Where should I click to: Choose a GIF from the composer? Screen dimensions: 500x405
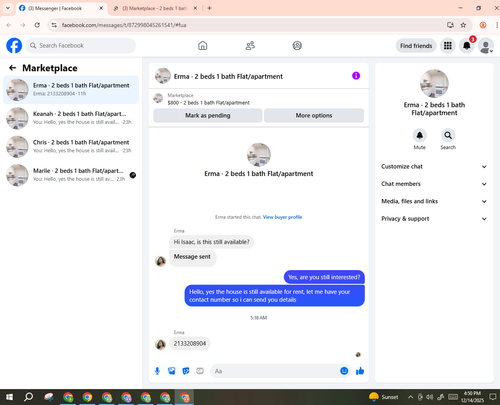coord(200,371)
